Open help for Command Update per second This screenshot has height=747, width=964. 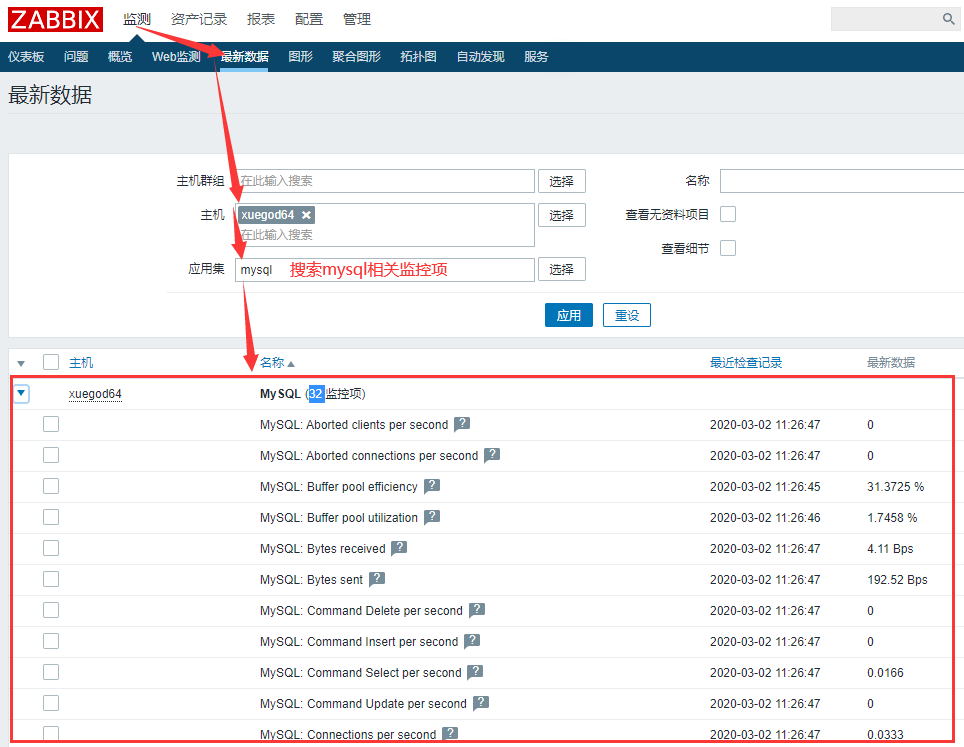pyautogui.click(x=481, y=703)
